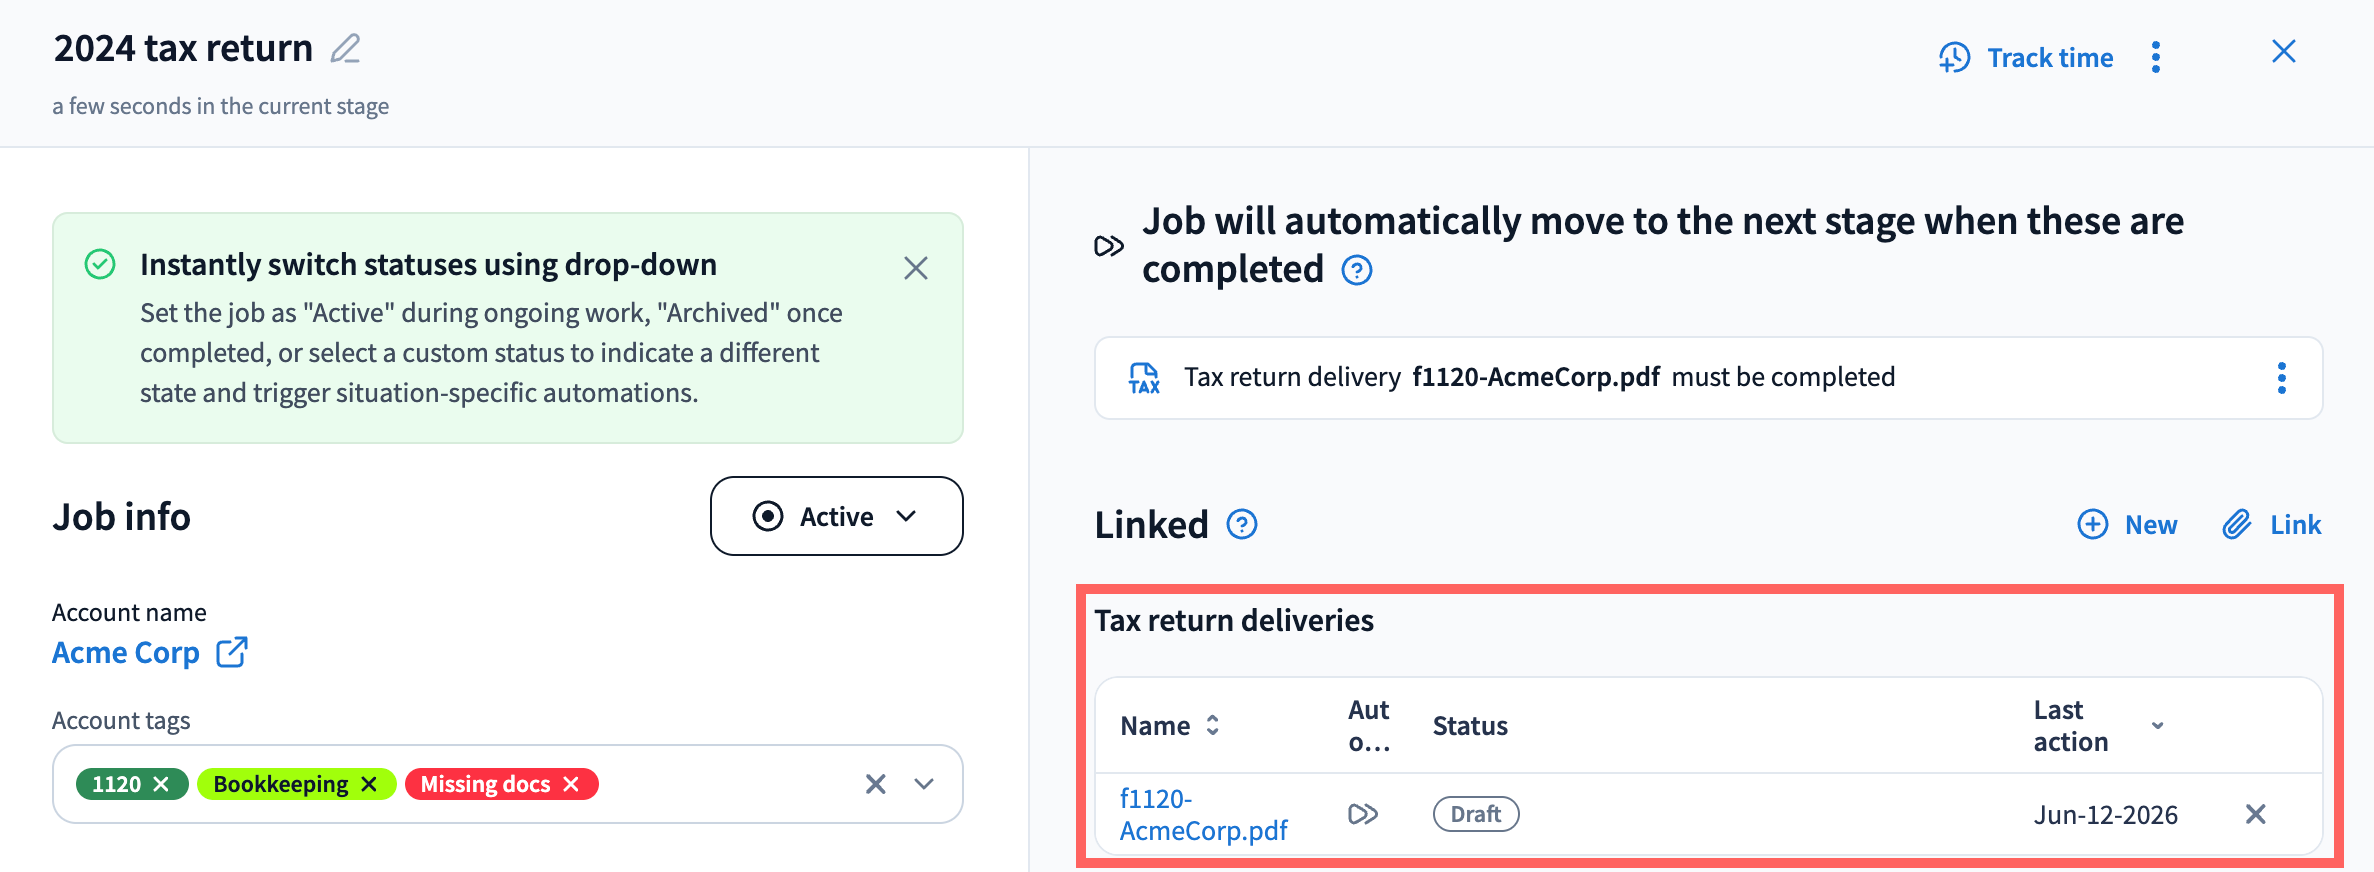Click the Tax return deliveries heading

tap(1234, 620)
